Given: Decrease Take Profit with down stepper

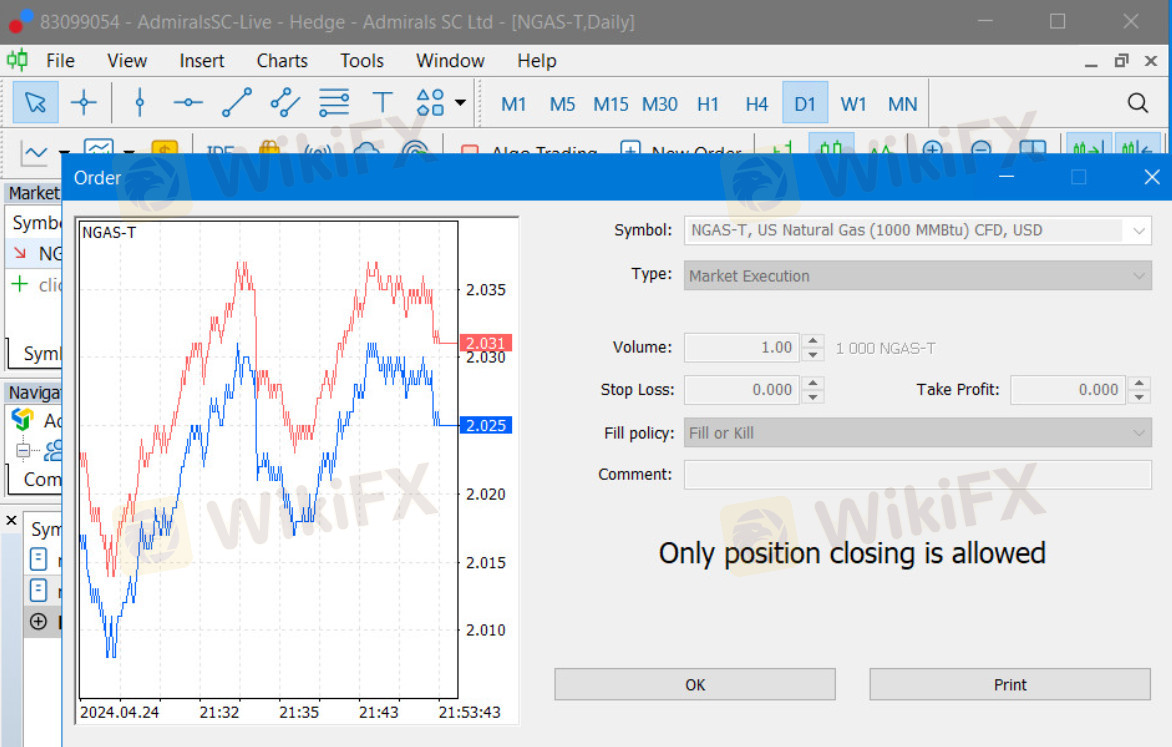Looking at the screenshot, I should pos(1139,397).
